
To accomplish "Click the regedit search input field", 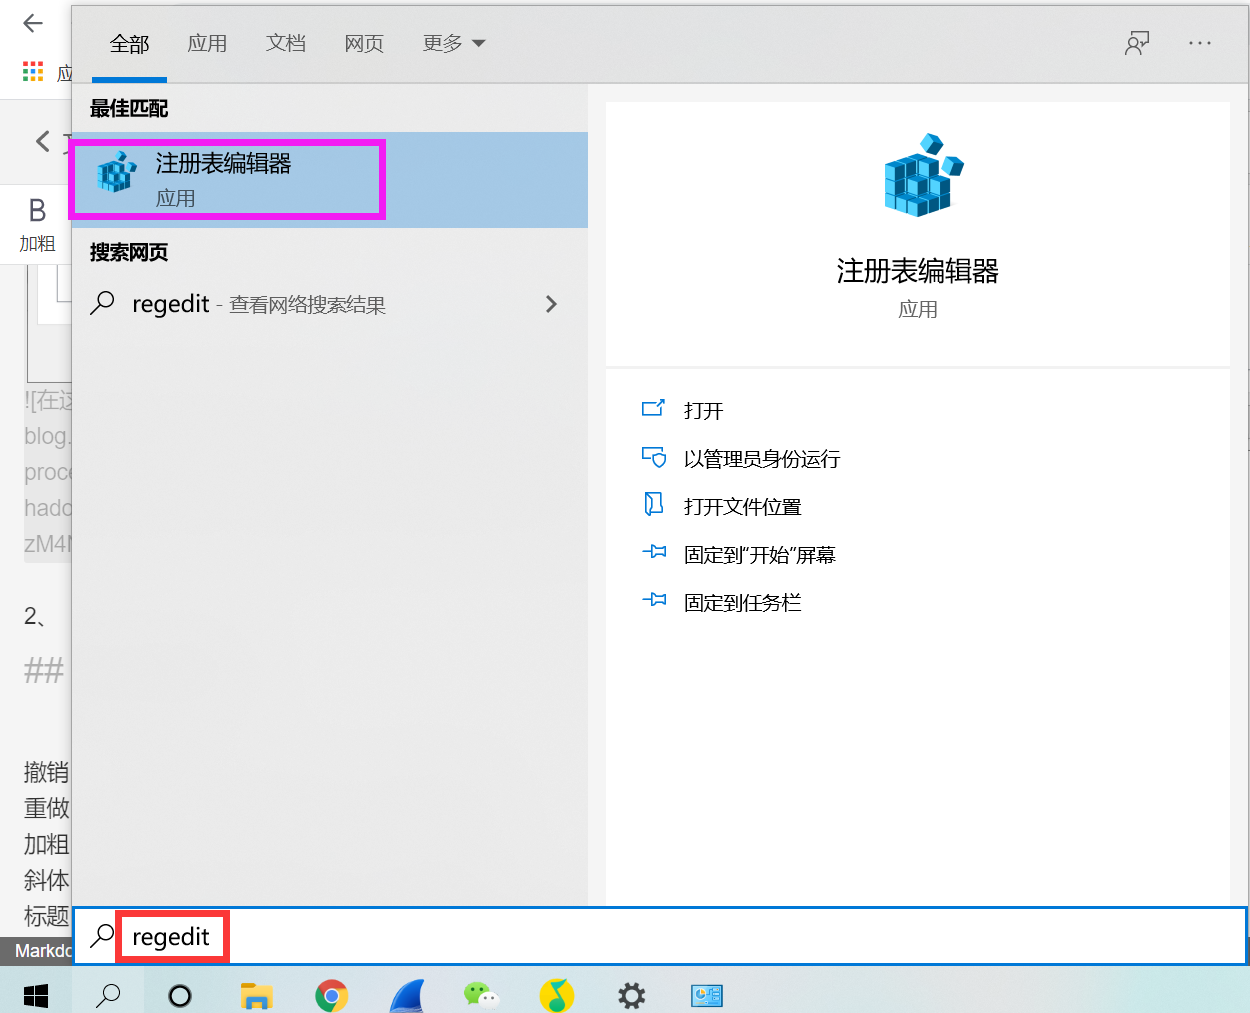I will point(172,936).
